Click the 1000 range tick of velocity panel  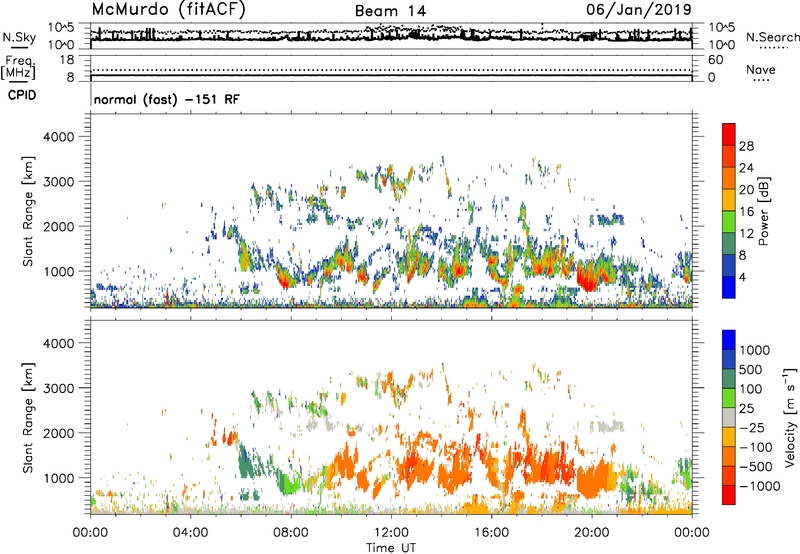(x=58, y=478)
